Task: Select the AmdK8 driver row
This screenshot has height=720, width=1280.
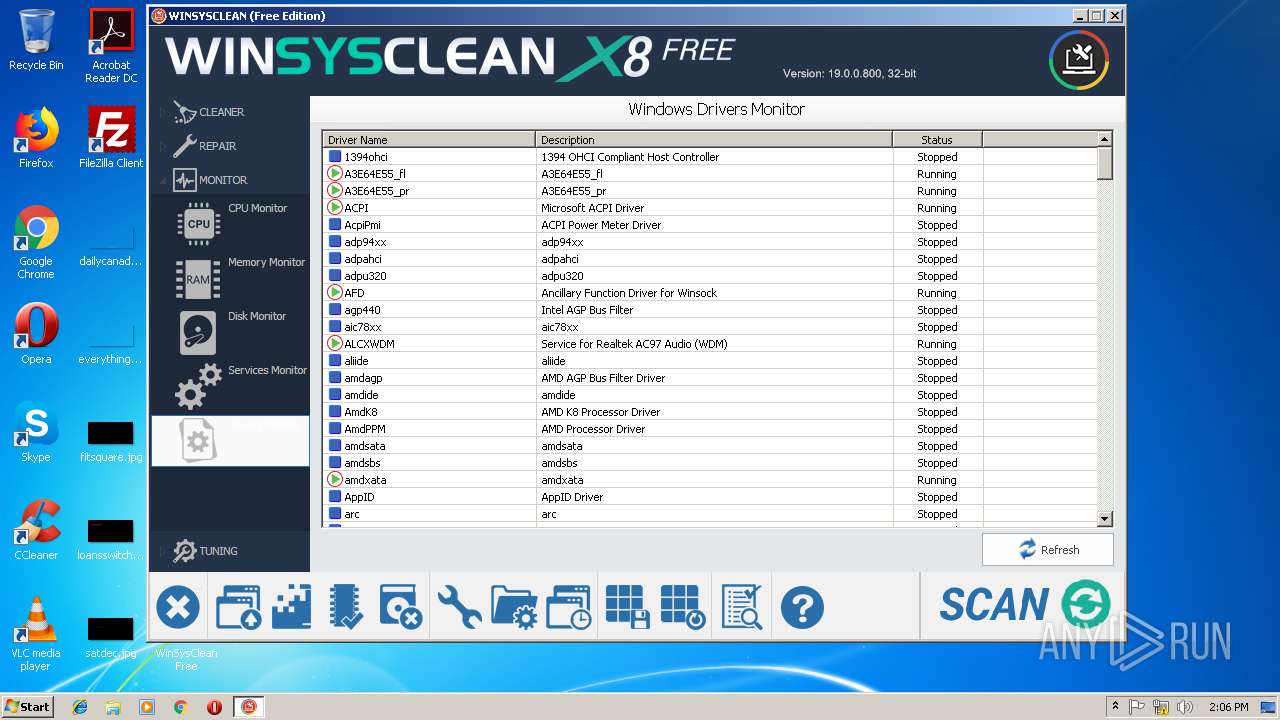Action: 710,412
